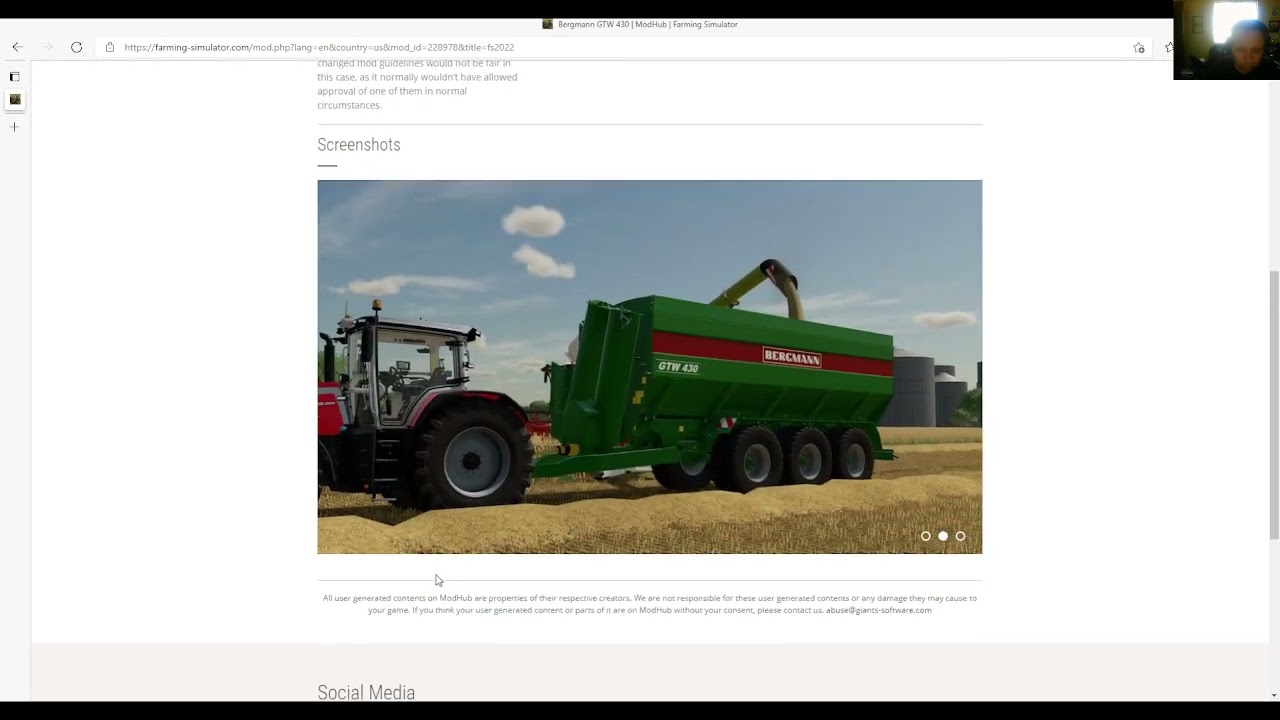Email abuse@giants-software.com link
The width and height of the screenshot is (1280, 720).
point(878,610)
